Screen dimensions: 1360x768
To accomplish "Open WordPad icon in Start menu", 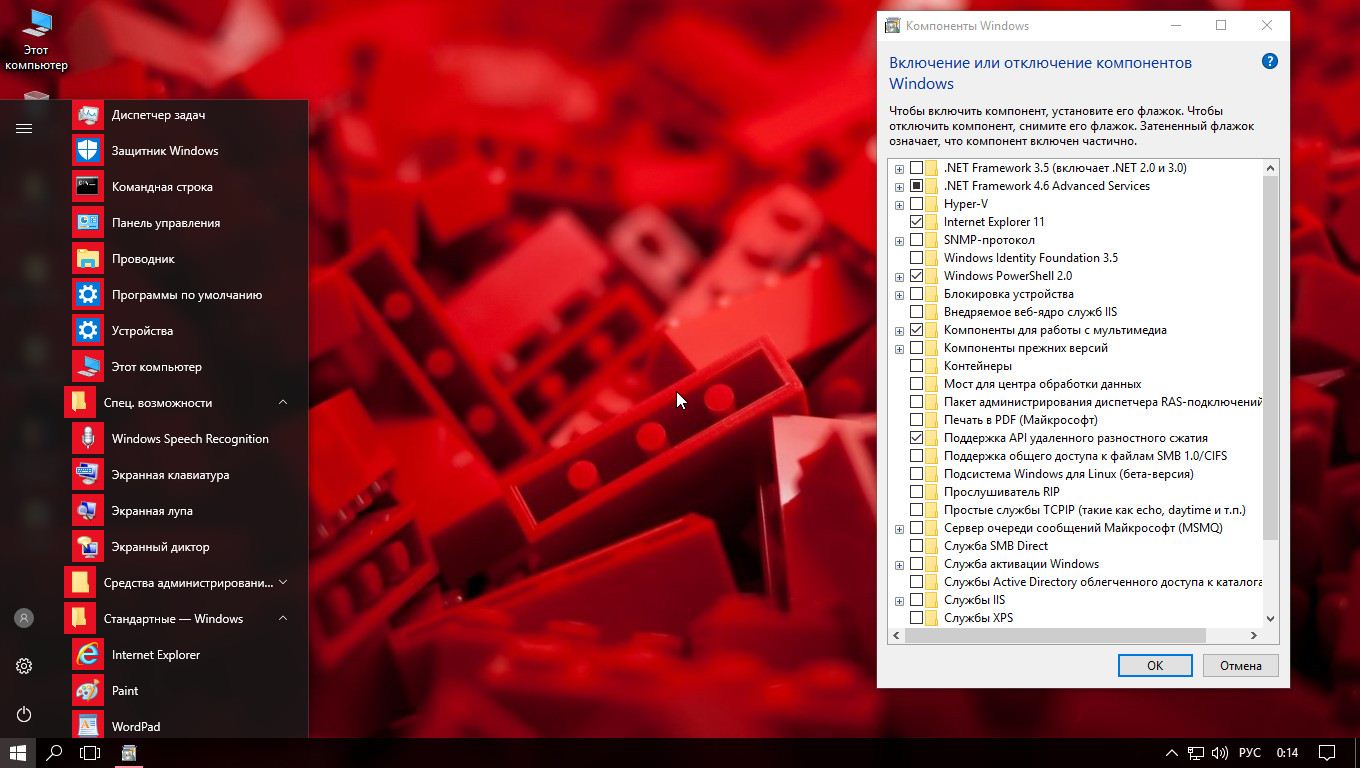I will point(88,727).
